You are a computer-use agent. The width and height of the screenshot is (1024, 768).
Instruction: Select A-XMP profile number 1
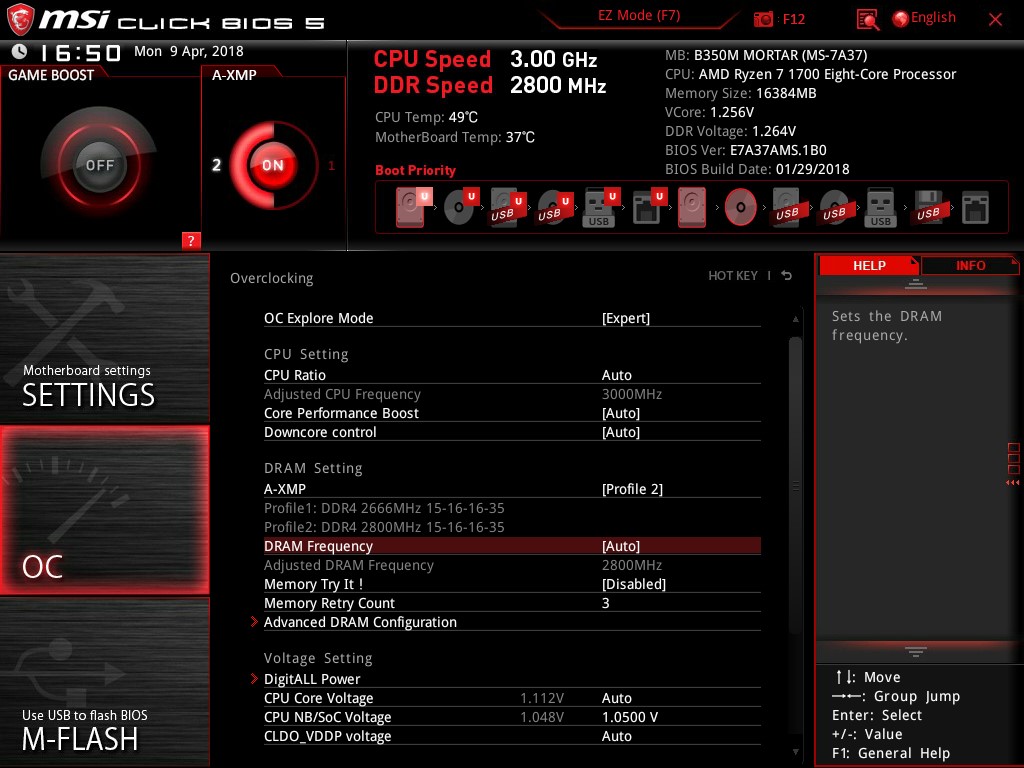(331, 165)
